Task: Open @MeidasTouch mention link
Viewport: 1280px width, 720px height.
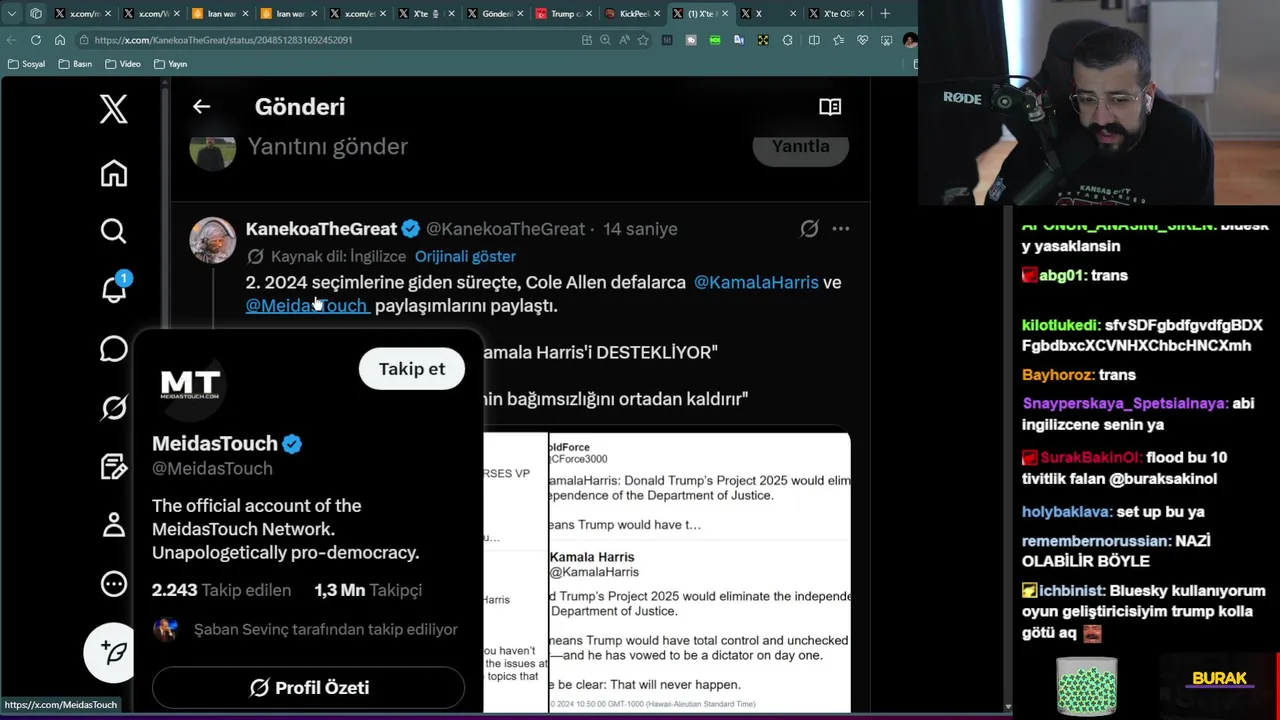Action: tap(307, 306)
